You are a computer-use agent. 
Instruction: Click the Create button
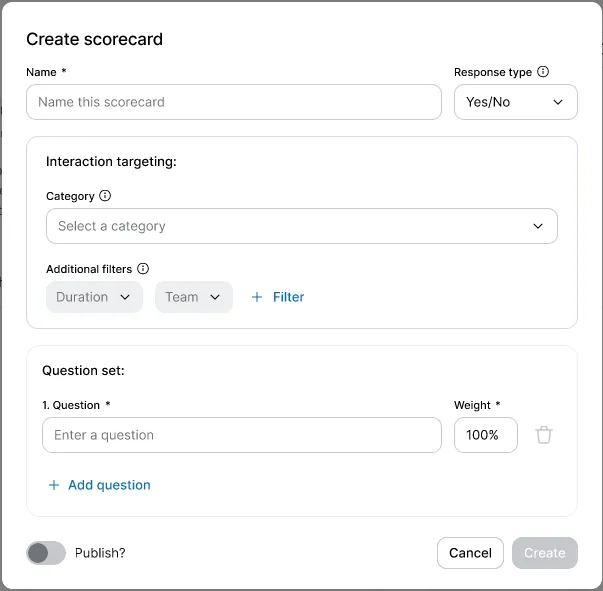coord(544,553)
